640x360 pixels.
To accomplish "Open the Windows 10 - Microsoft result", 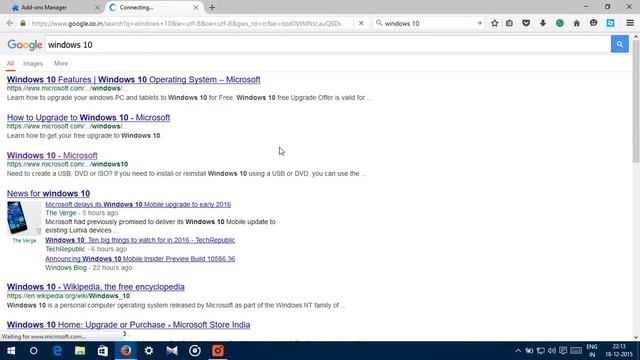I will coord(52,156).
